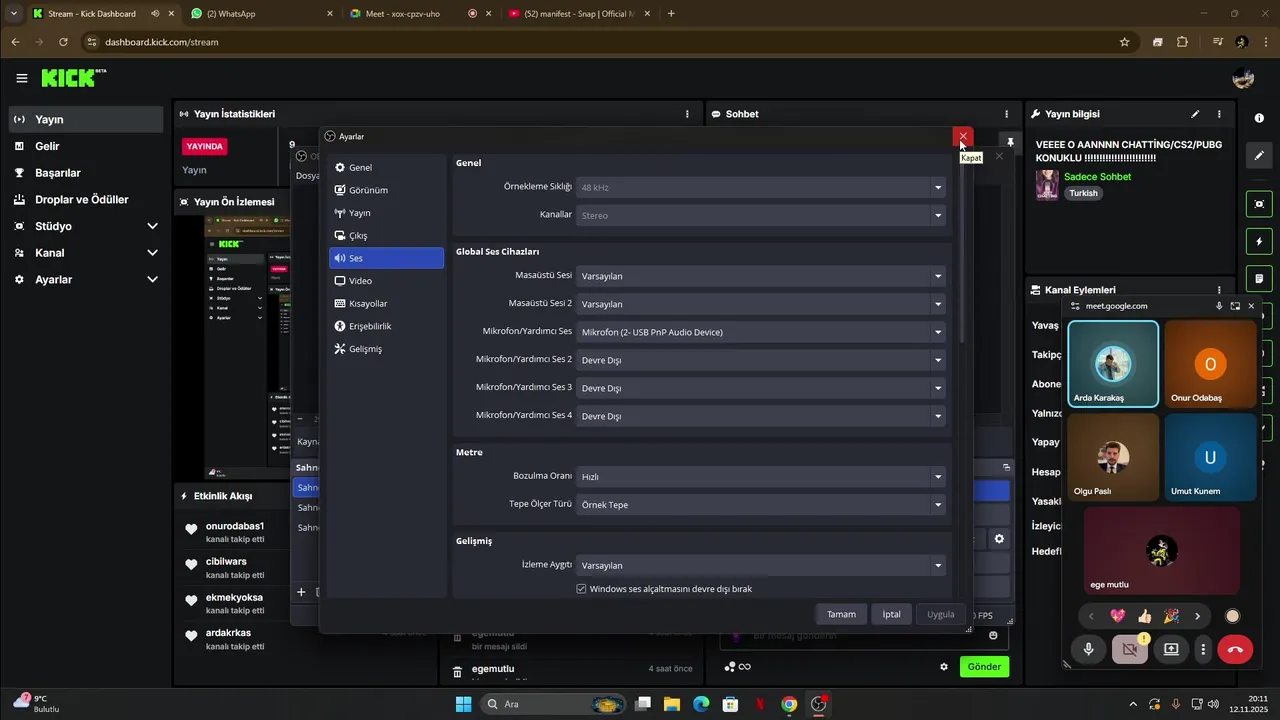1280x720 pixels.
Task: Click Sadece Sohbet category link
Action: pos(1097,177)
